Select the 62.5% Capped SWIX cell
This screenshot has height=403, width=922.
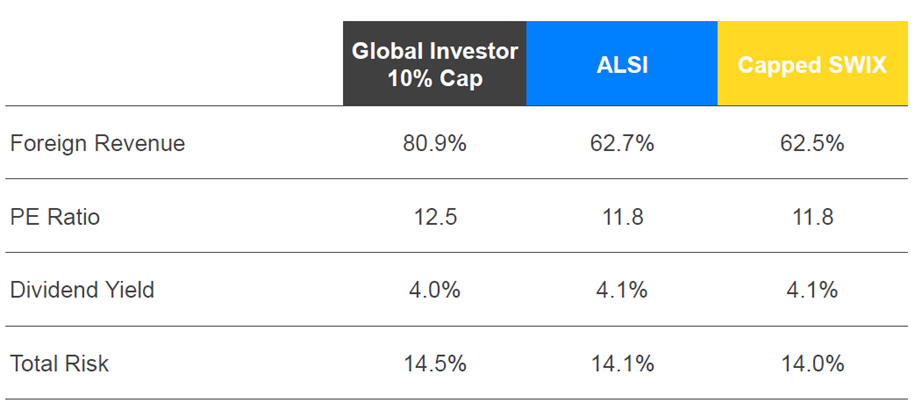pos(811,143)
